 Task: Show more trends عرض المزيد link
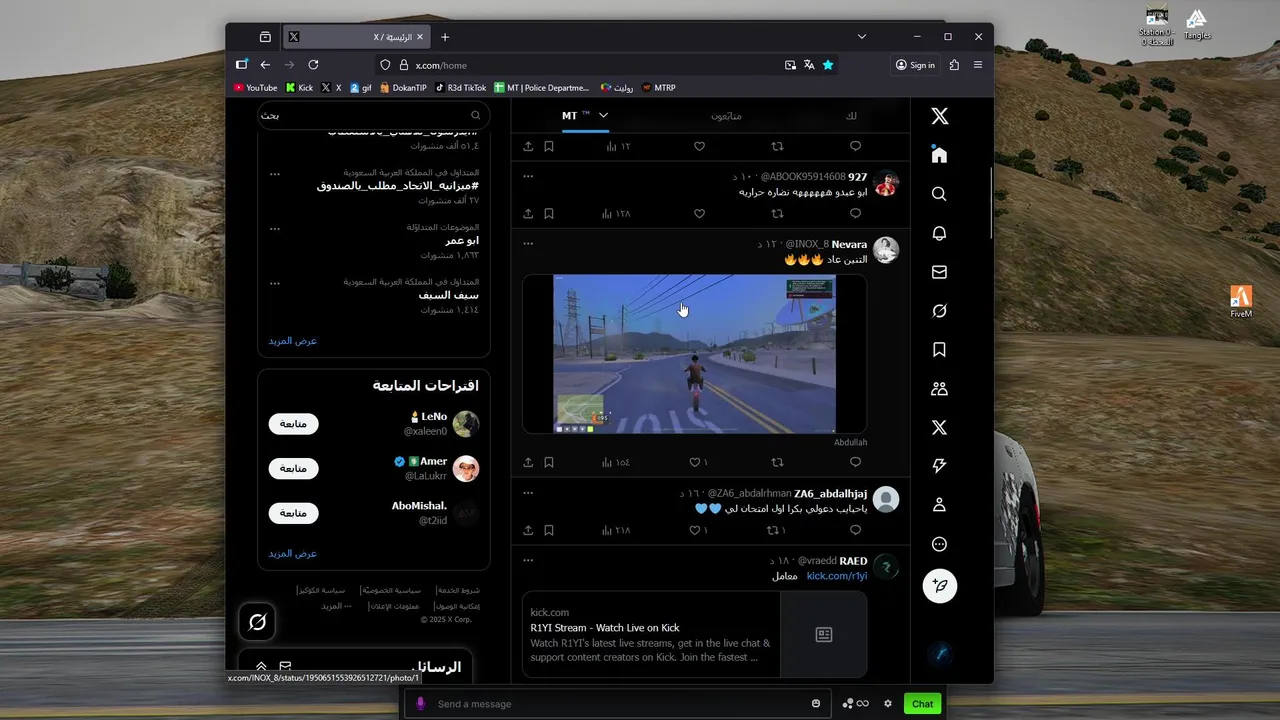[292, 341]
